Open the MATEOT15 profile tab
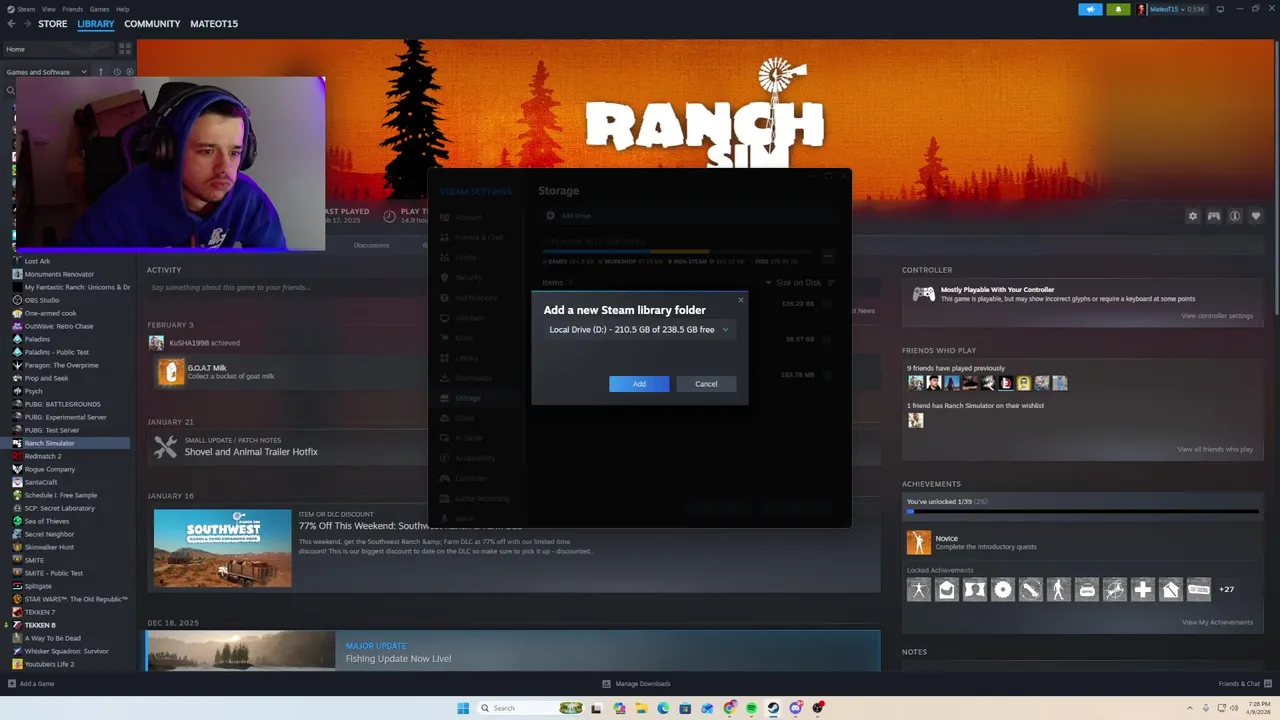This screenshot has width=1280, height=720. [x=214, y=24]
